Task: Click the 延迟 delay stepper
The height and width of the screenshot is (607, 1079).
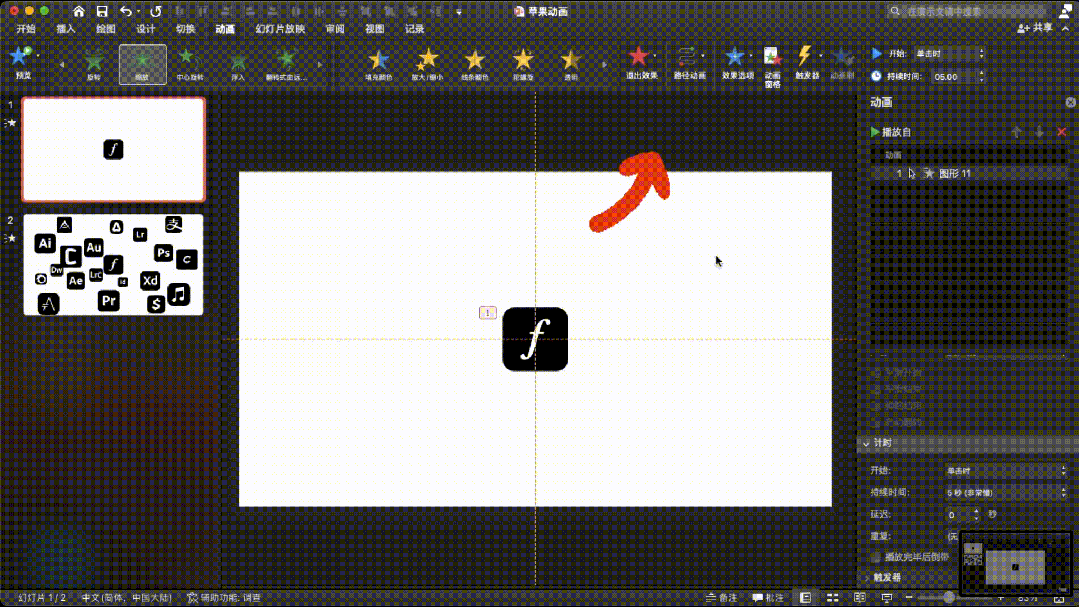Action: [976, 515]
